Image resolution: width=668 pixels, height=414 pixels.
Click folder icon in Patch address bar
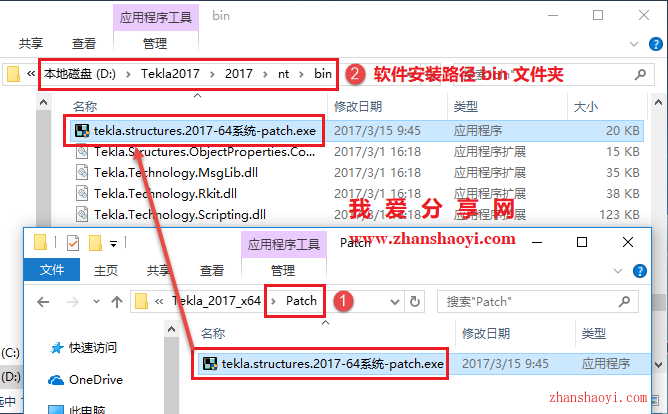(x=141, y=302)
